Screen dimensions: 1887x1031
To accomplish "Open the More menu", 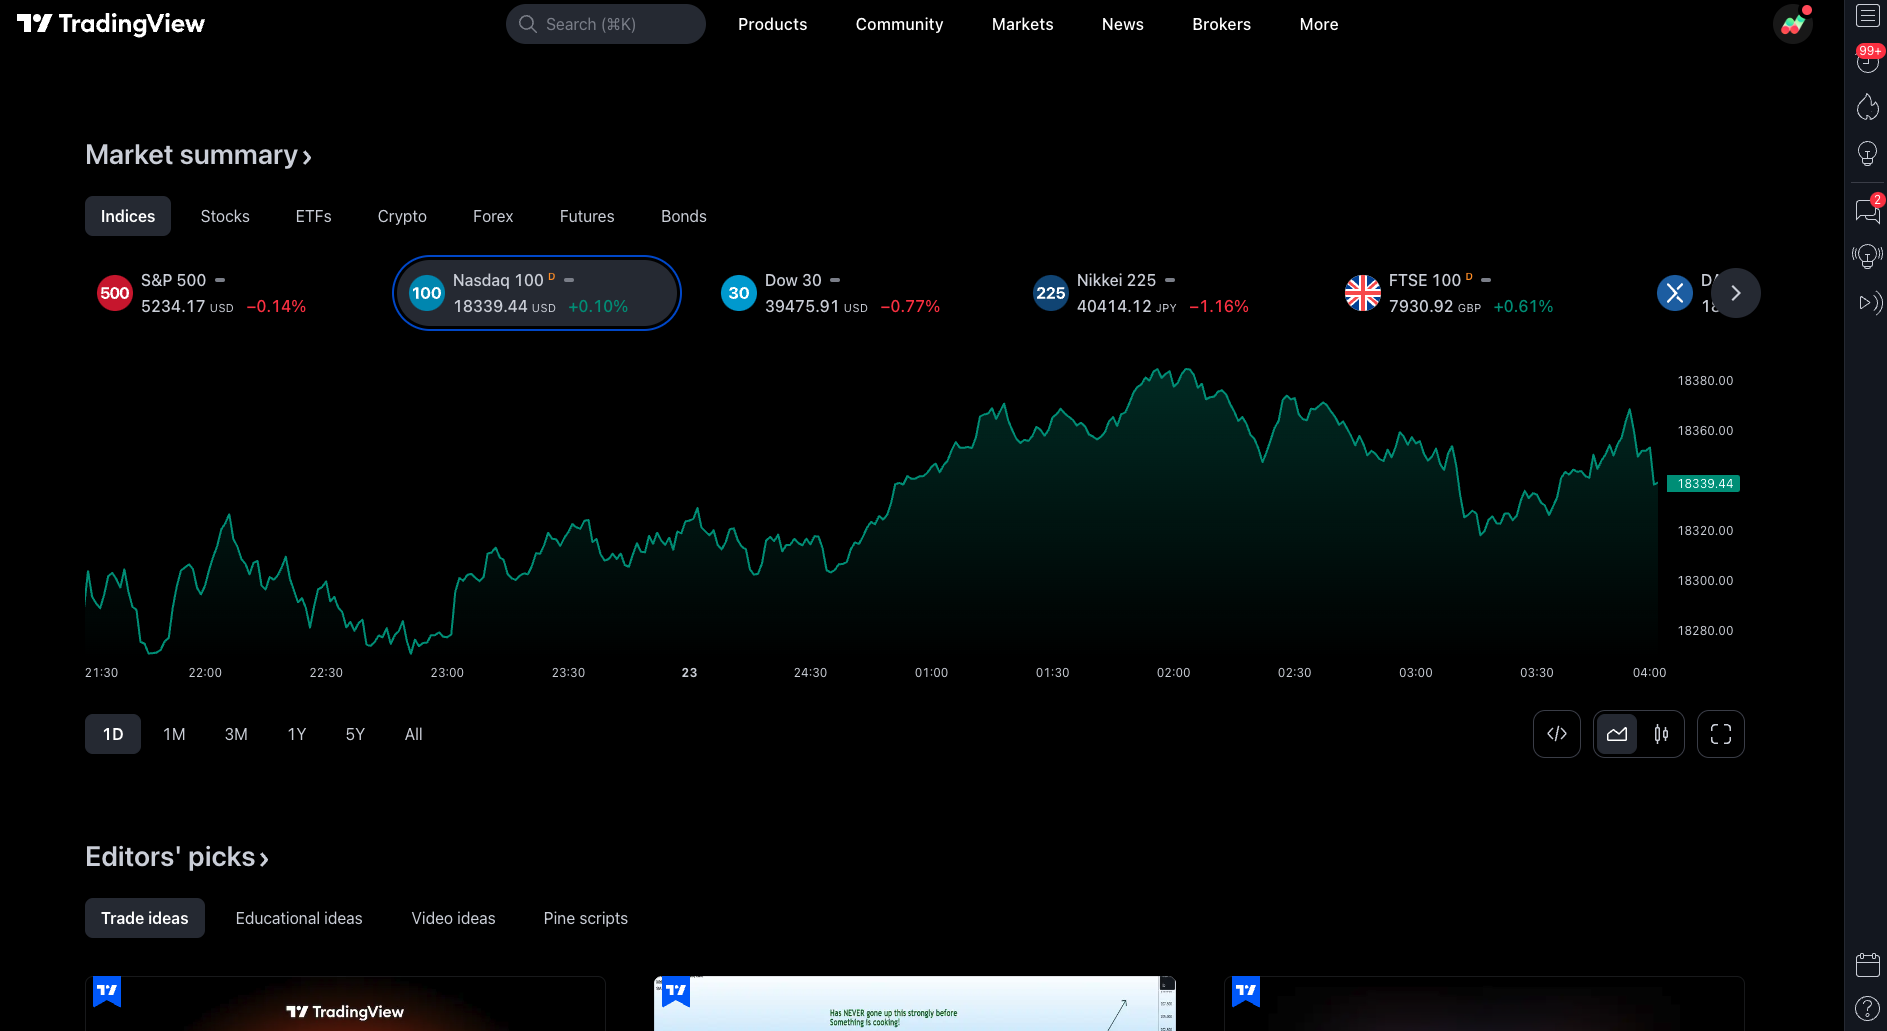I will (1318, 24).
